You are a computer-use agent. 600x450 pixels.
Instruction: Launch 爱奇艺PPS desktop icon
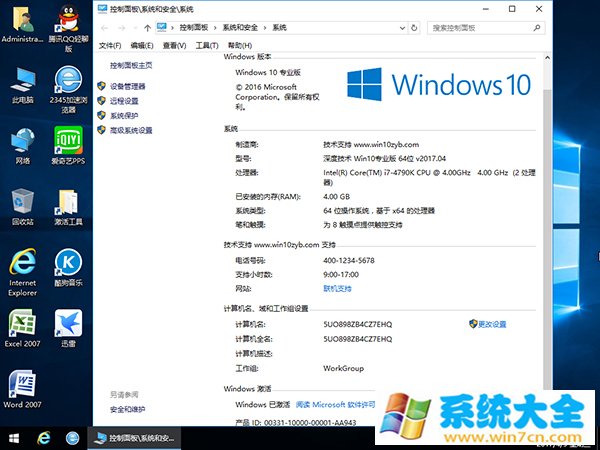click(x=68, y=145)
